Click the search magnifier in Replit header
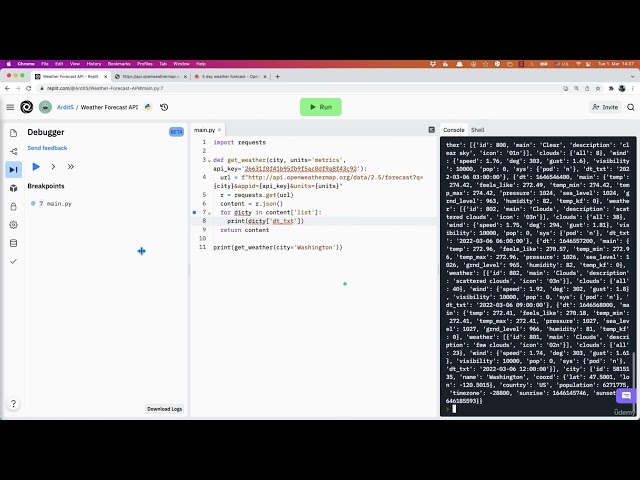The image size is (640, 480). (631, 107)
